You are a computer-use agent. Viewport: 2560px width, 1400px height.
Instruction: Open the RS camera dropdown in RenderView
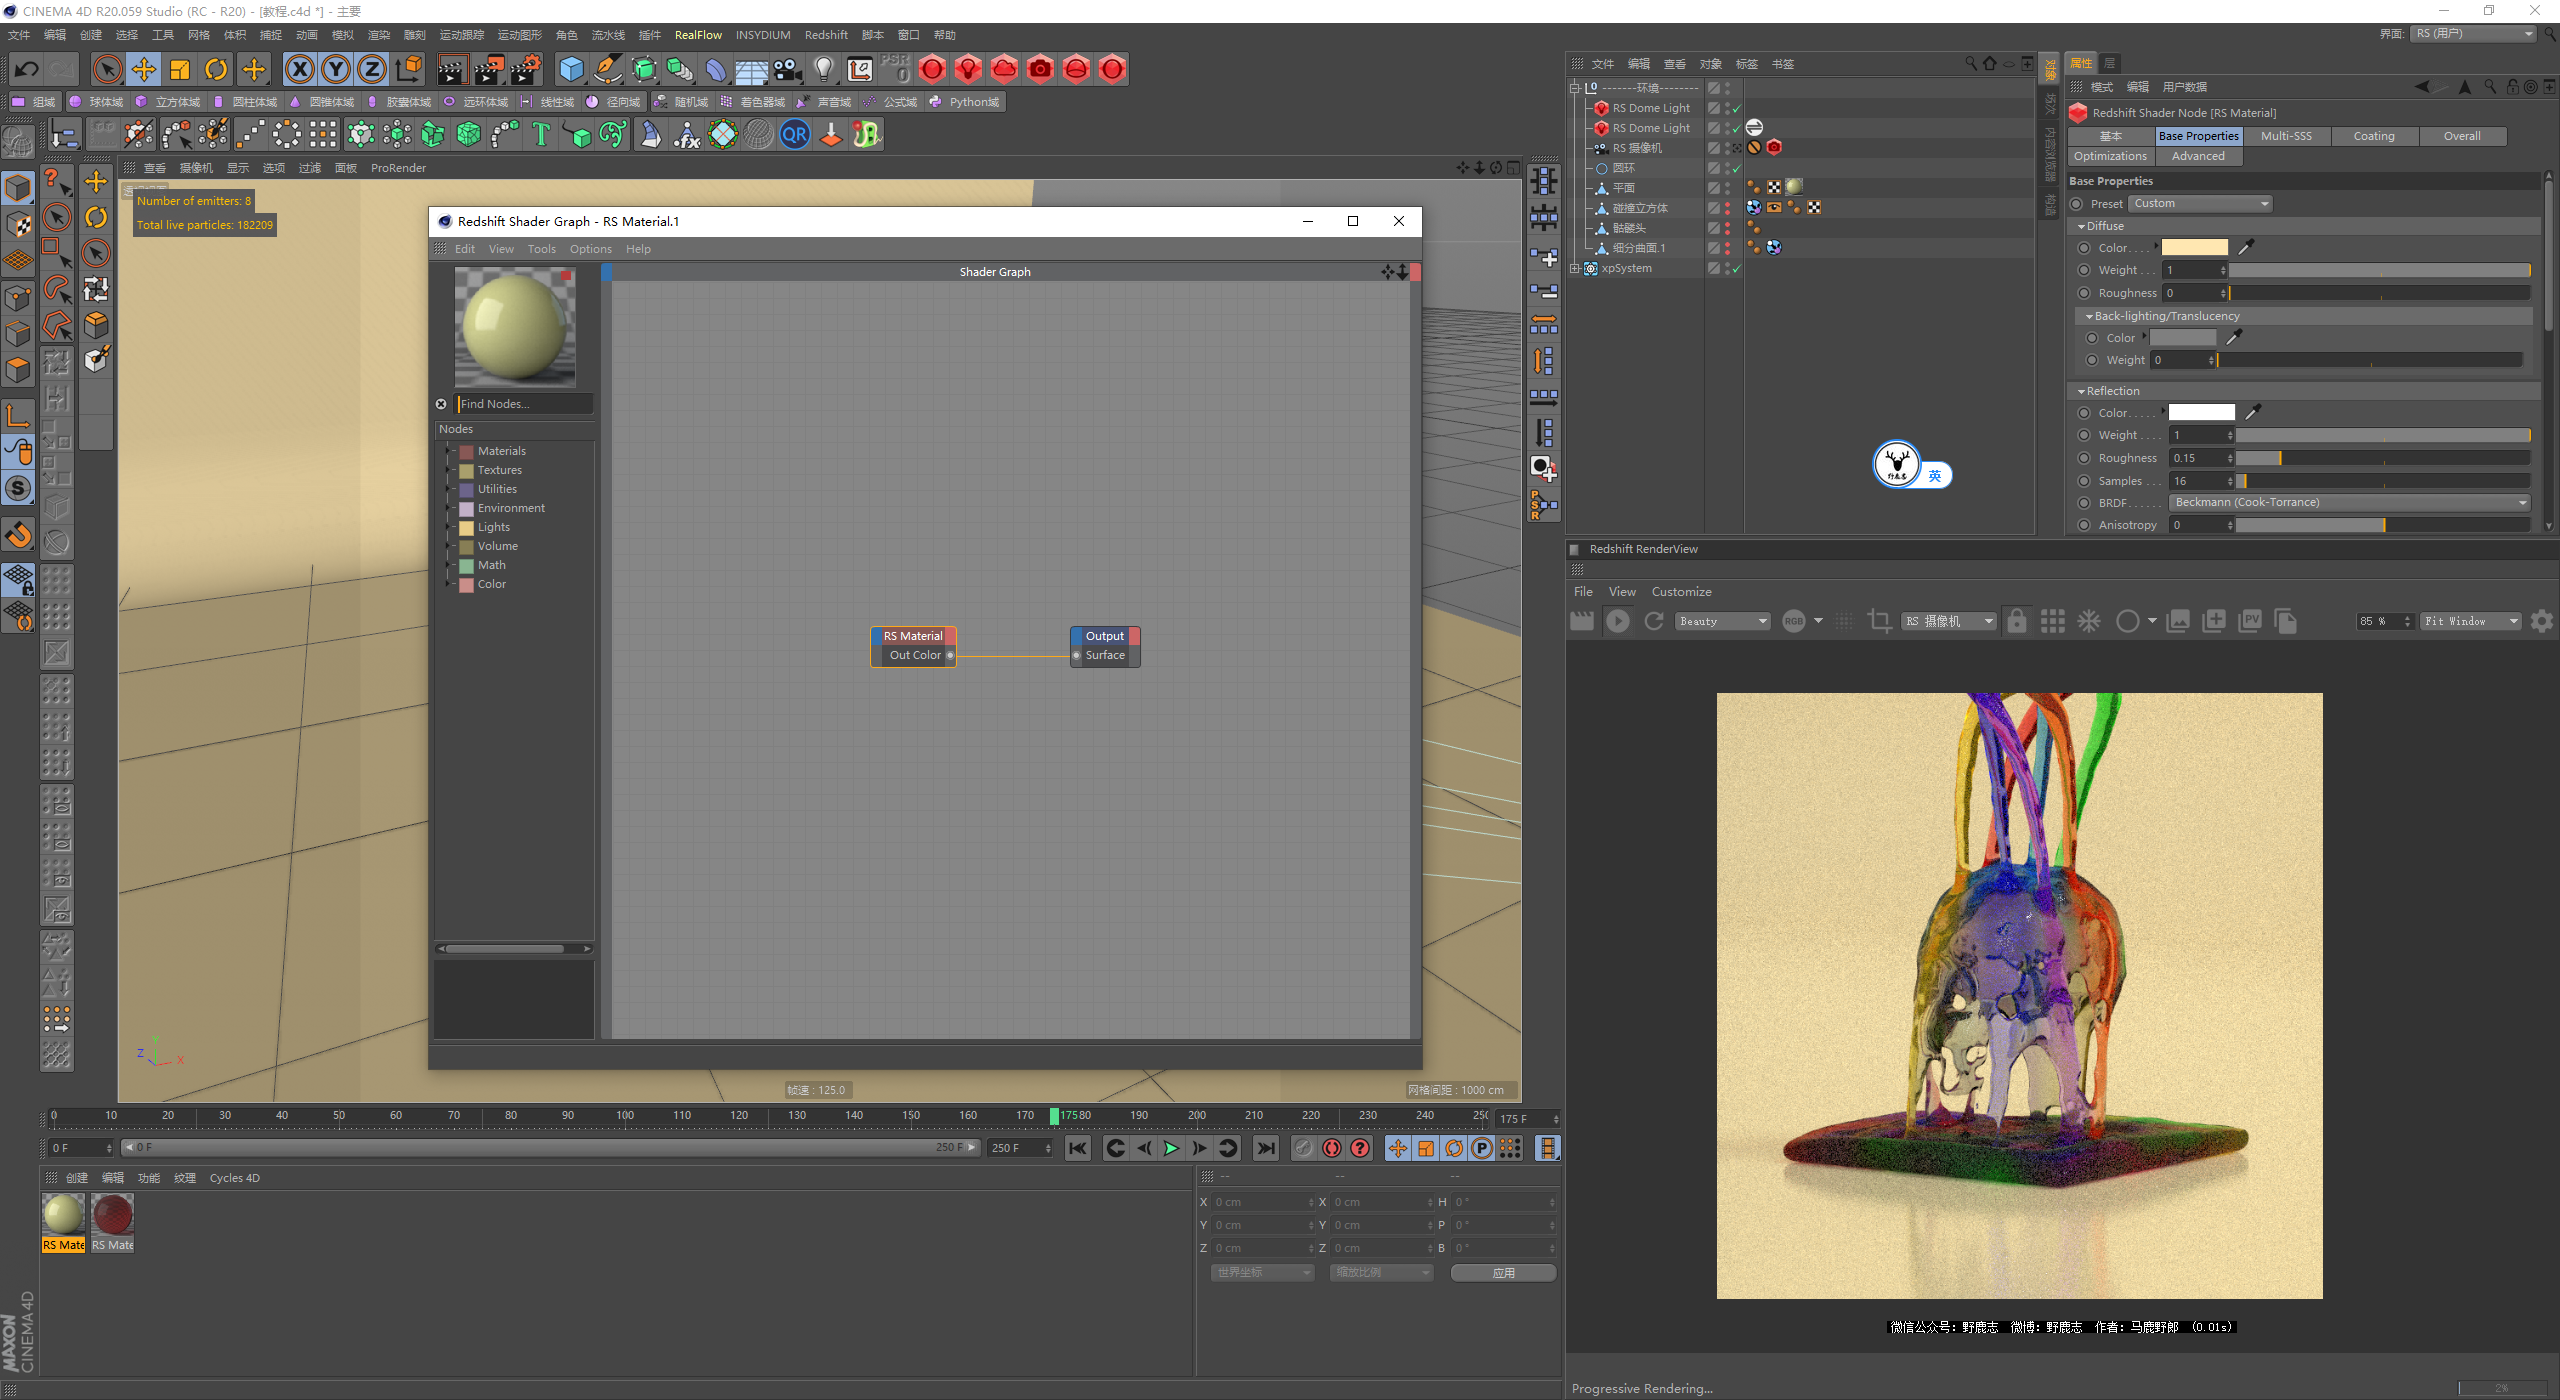tap(1948, 622)
